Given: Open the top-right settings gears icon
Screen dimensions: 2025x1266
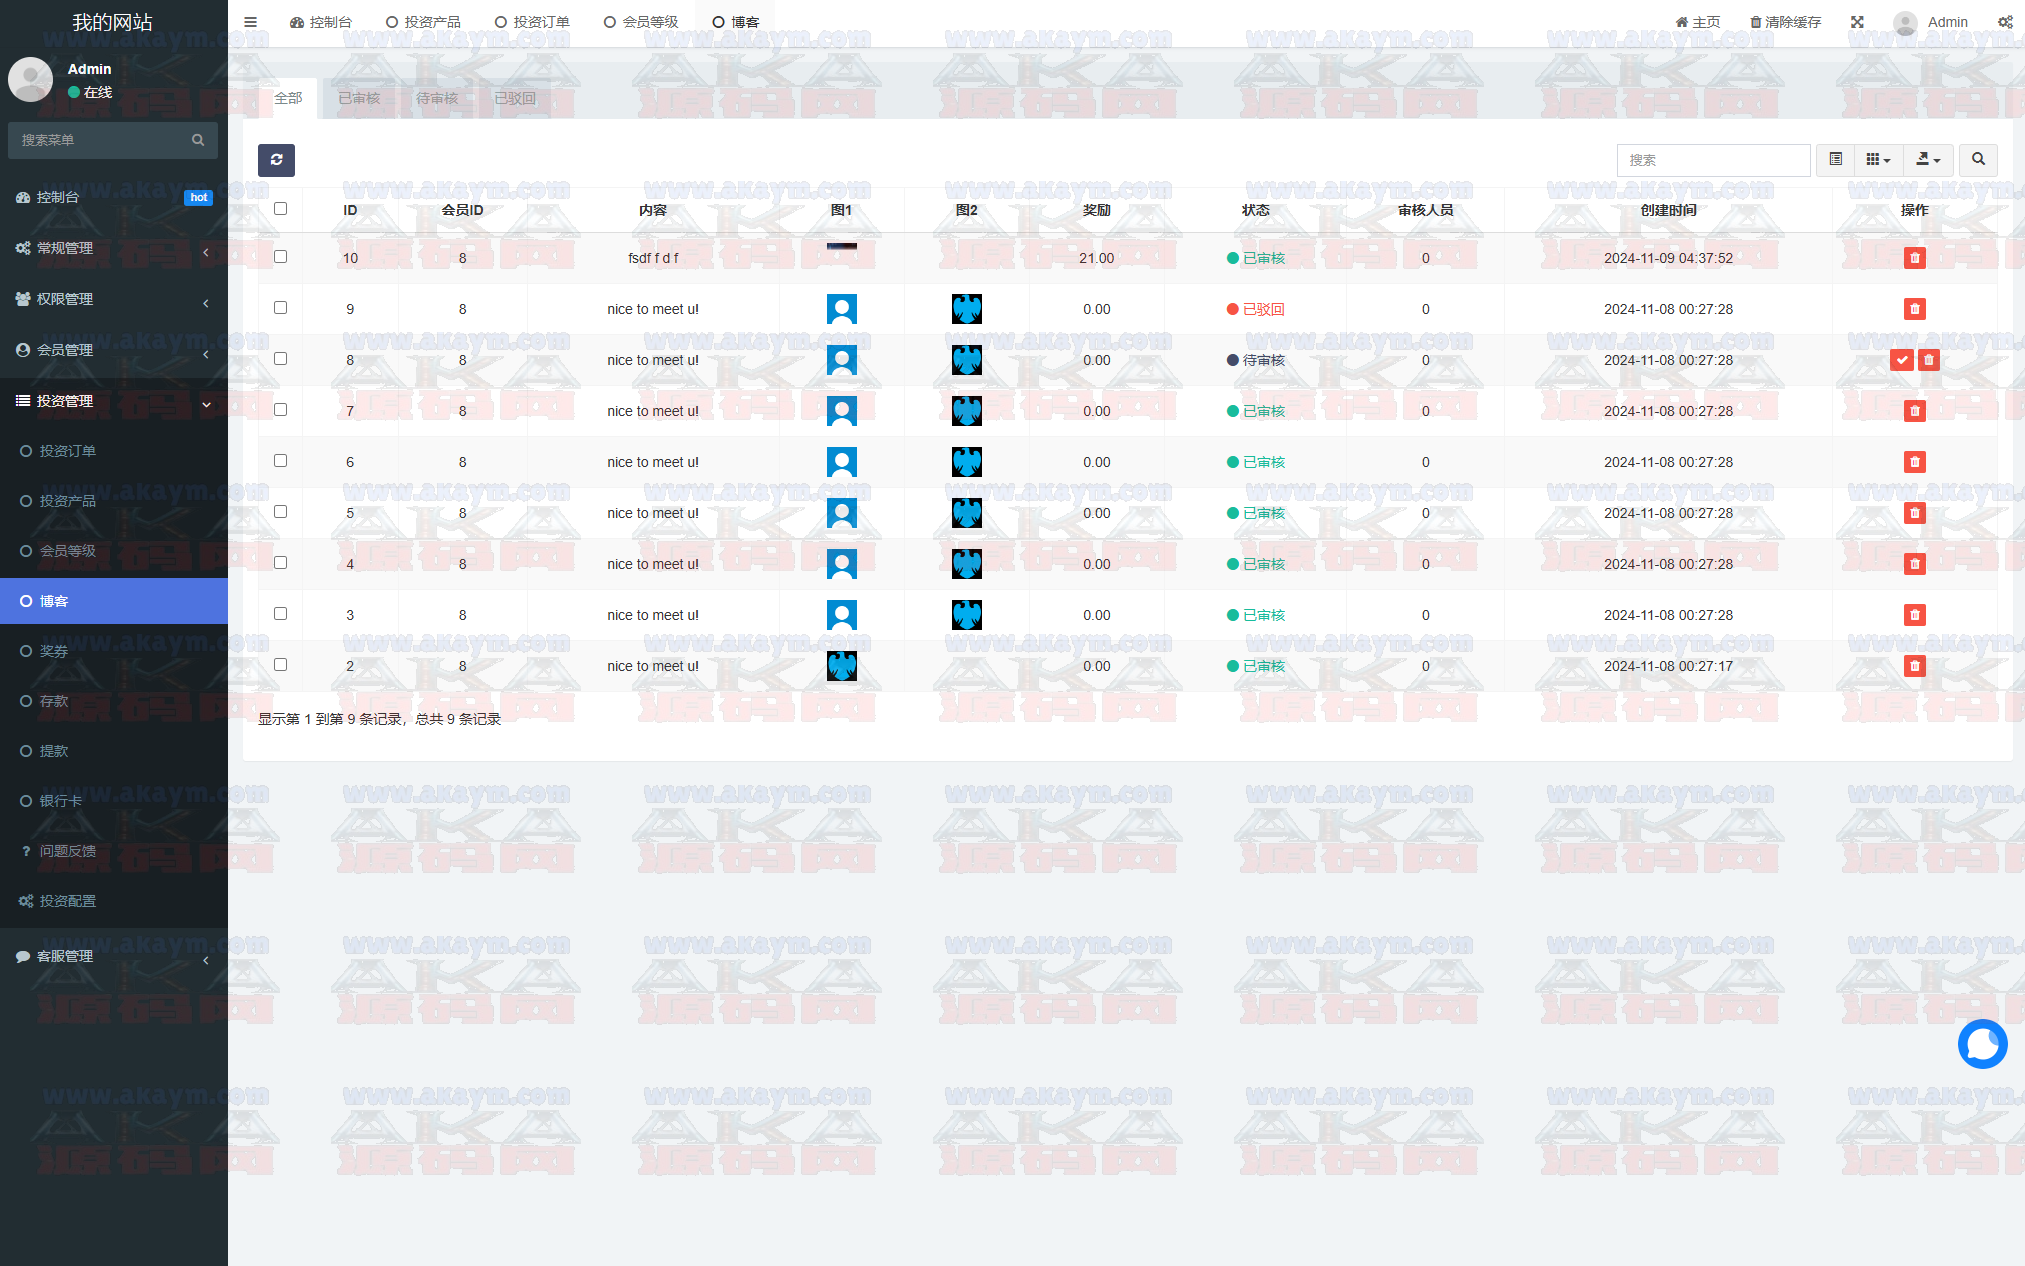Looking at the screenshot, I should pos(2005,22).
